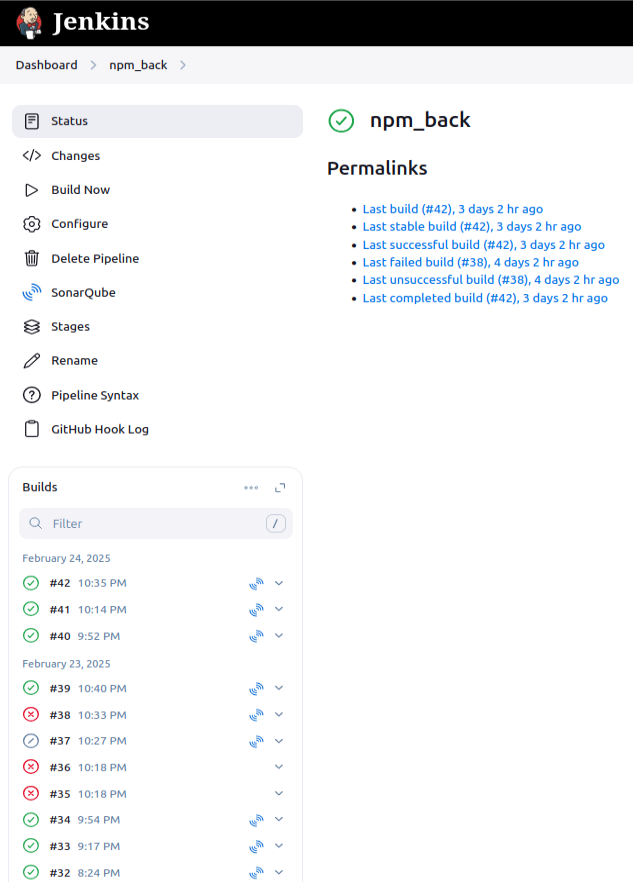Open the Builds three-dot options menu
Screen dimensions: 633x882
tap(251, 488)
